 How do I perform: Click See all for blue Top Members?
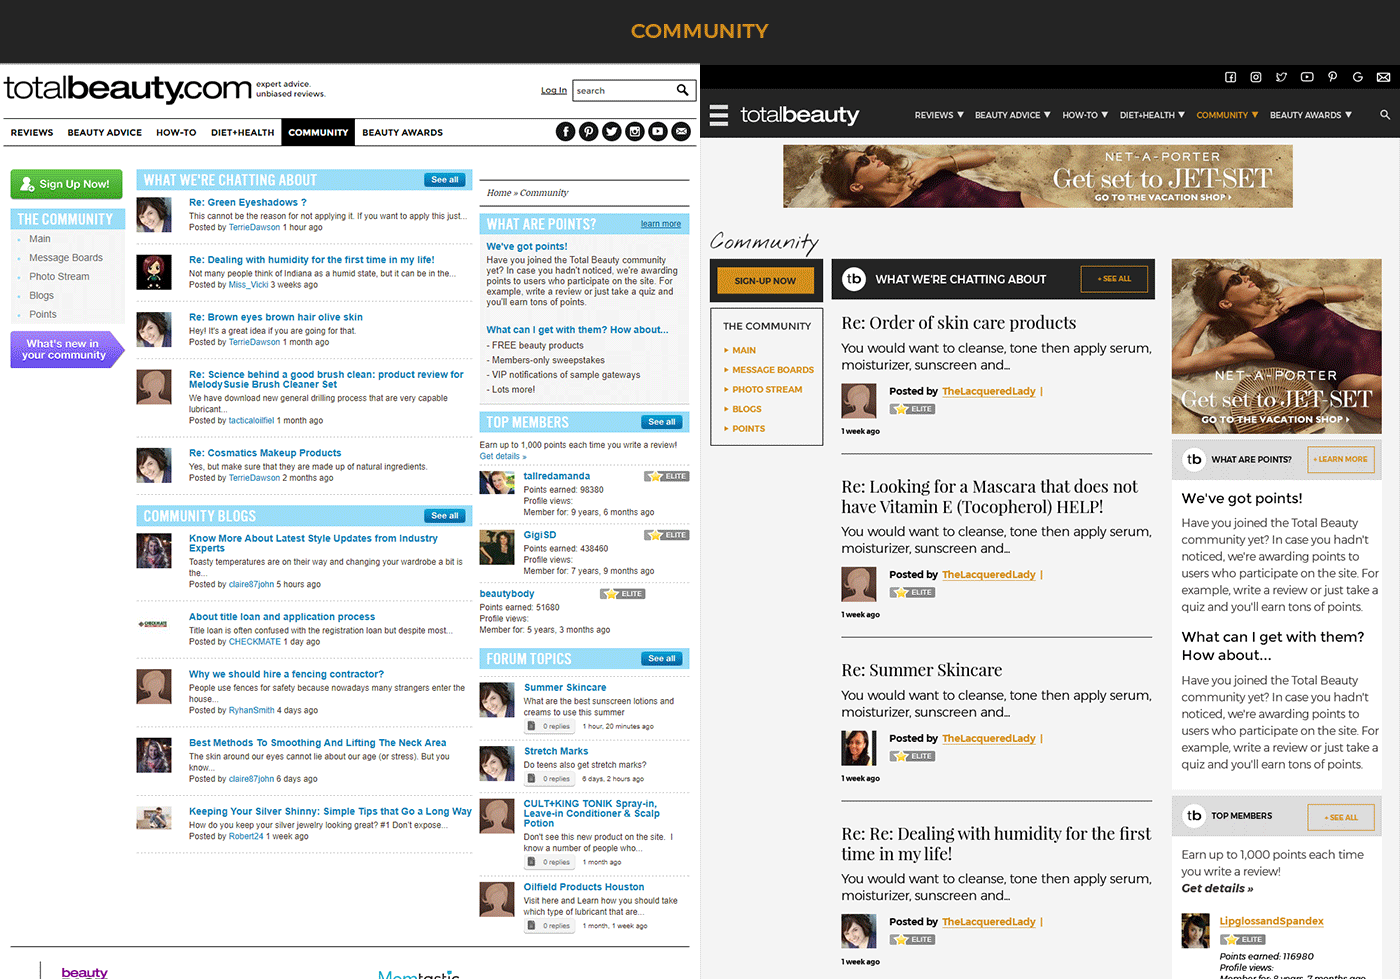(662, 422)
